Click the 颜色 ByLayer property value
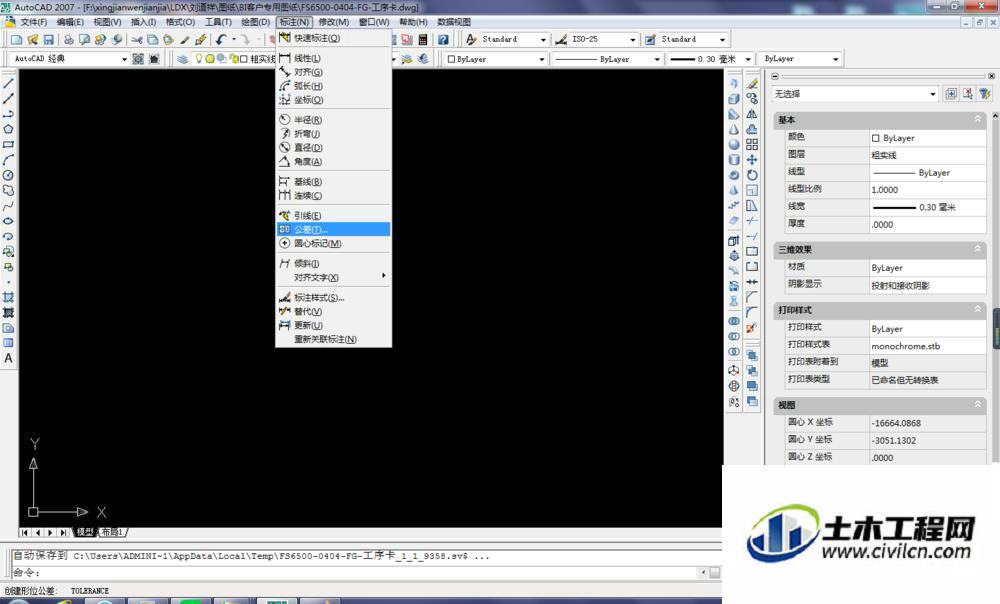The height and width of the screenshot is (604, 1000). 928,138
